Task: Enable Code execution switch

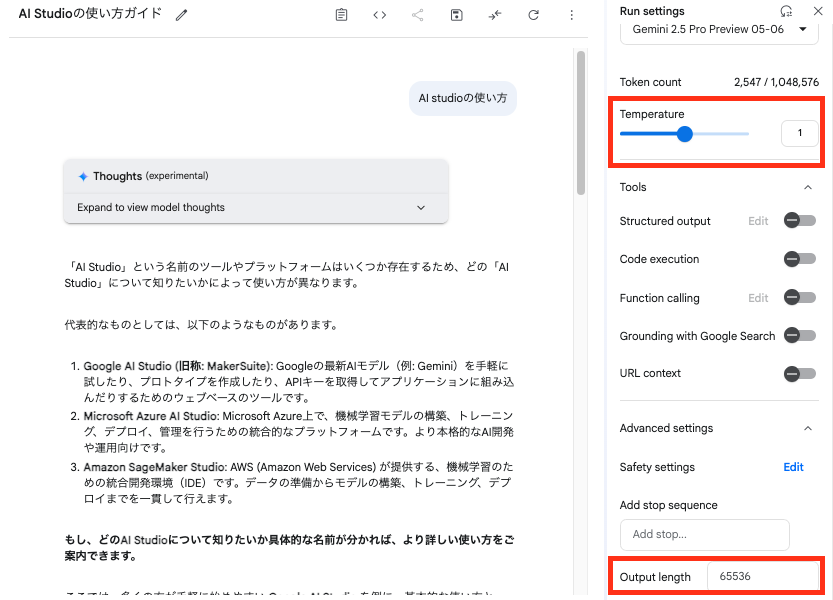Action: point(800,259)
